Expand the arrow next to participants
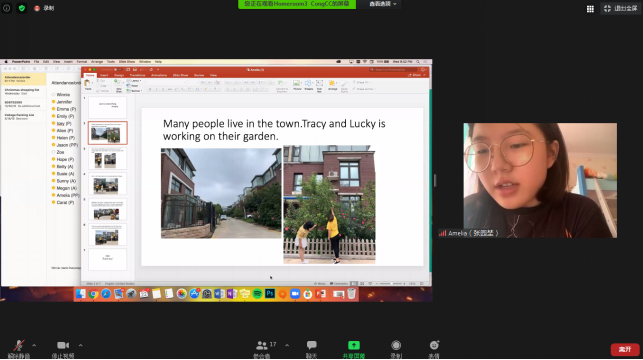643x360 pixels. coord(287,345)
